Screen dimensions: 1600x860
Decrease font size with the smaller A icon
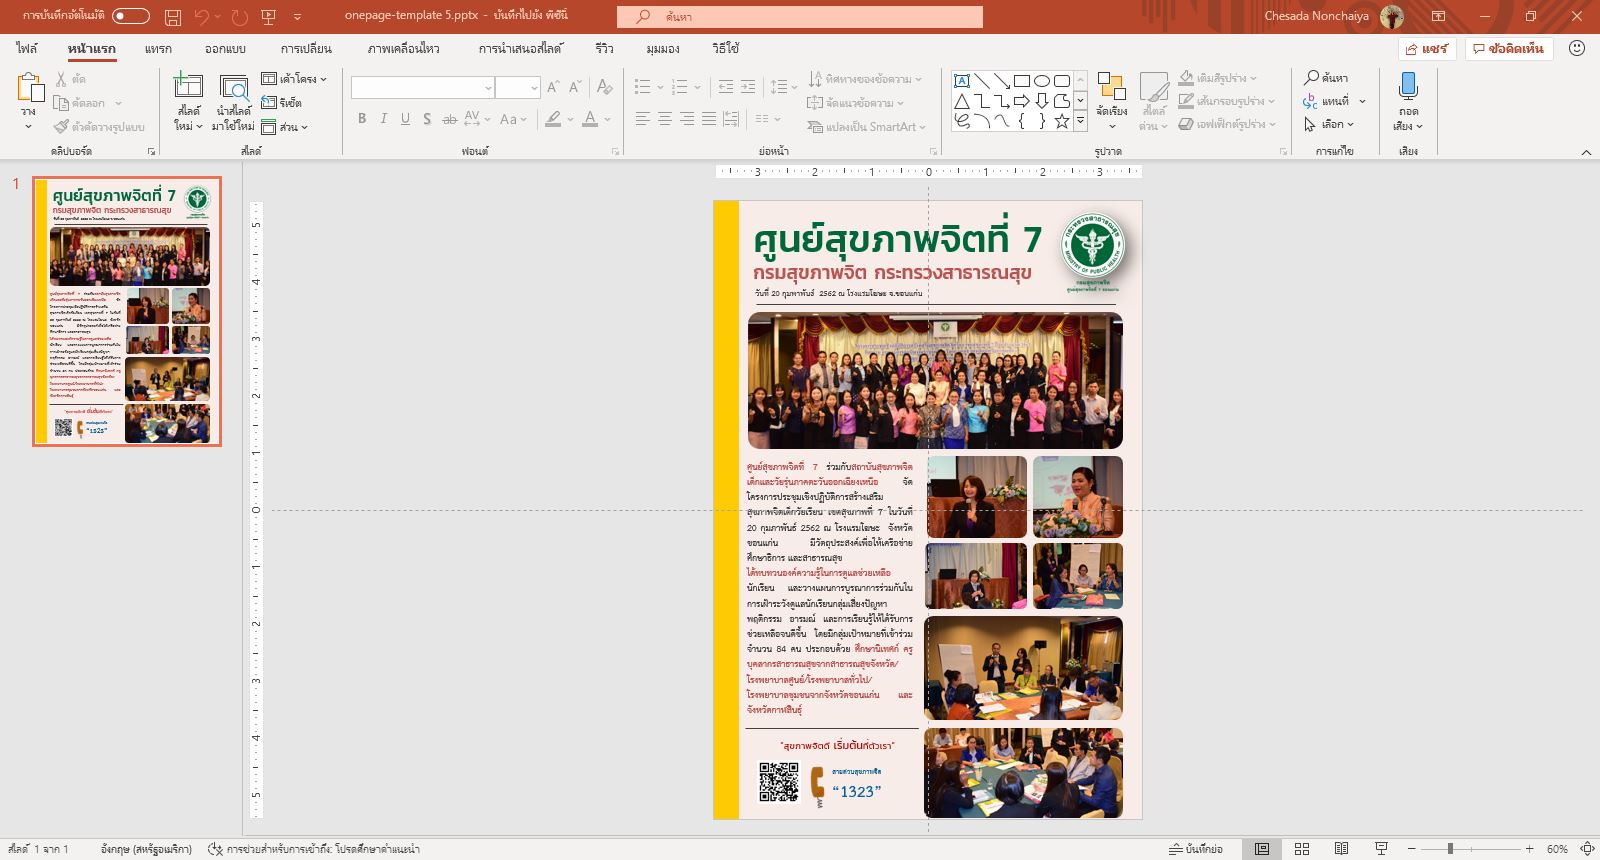point(575,87)
